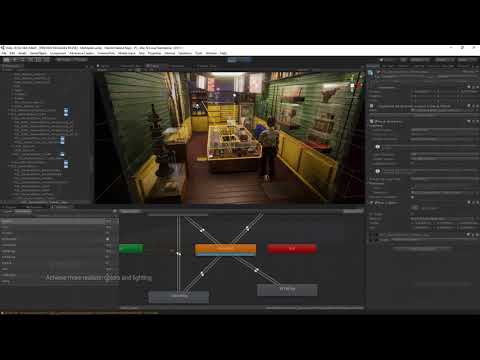Click the highlighted Play button
This screenshot has width=480, height=360.
pos(232,60)
